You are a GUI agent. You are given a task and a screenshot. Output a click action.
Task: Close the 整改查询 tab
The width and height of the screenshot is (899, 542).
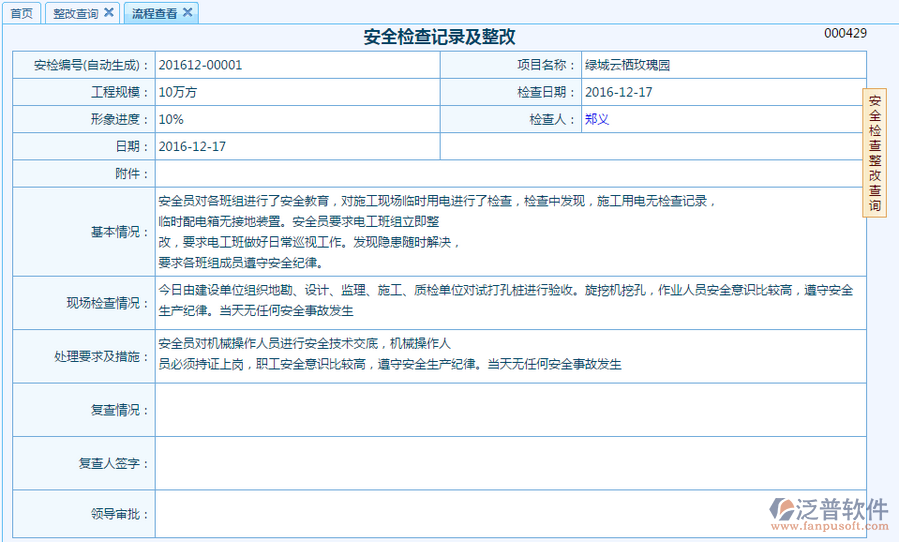point(109,12)
